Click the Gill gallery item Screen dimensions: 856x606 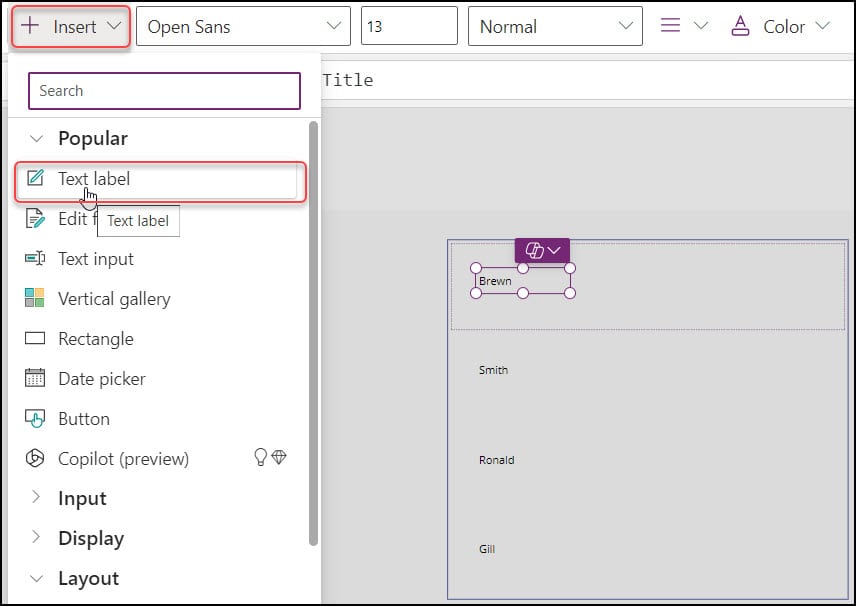pyautogui.click(x=487, y=549)
